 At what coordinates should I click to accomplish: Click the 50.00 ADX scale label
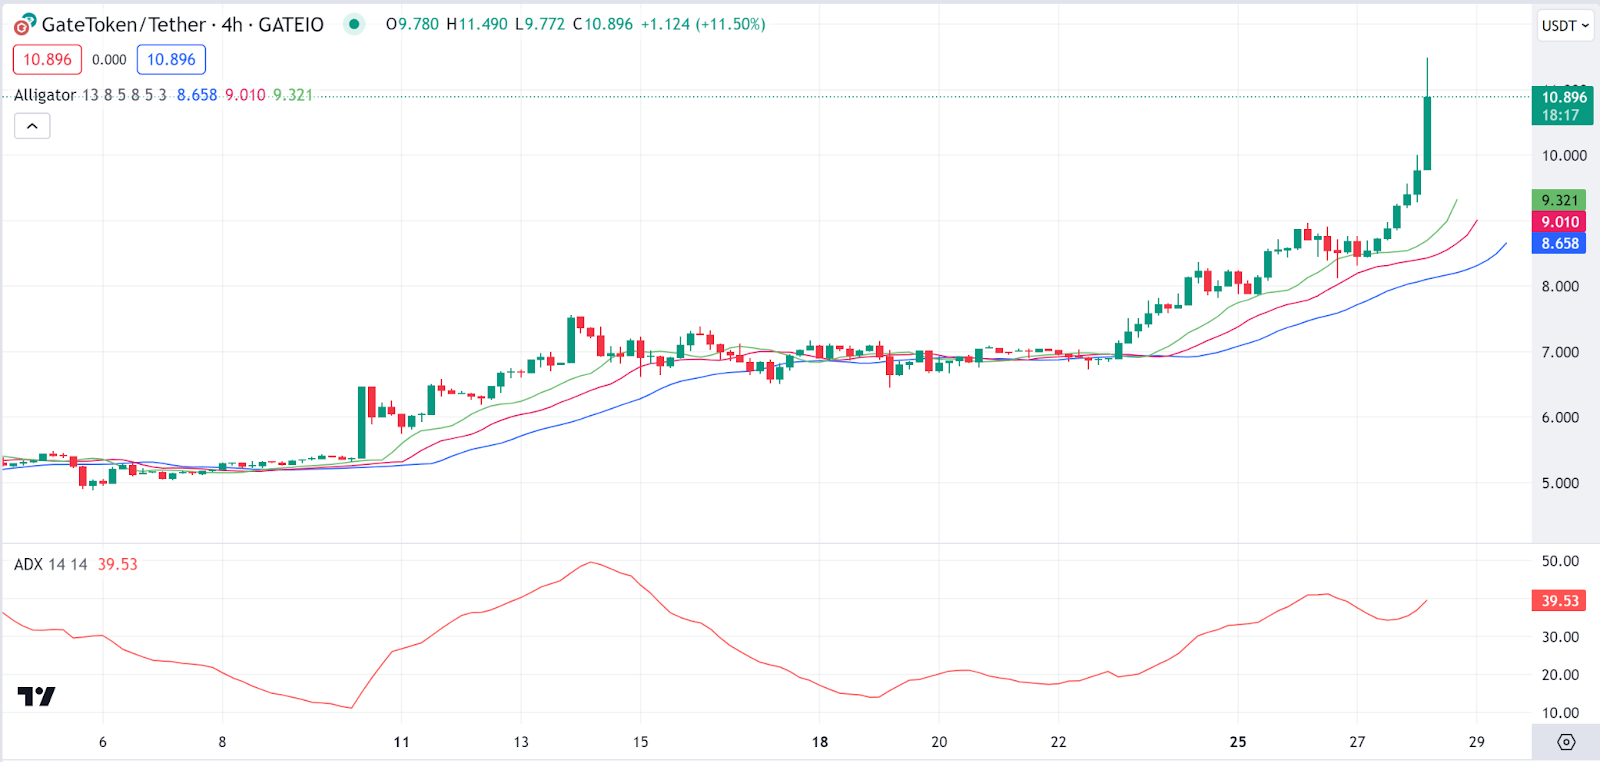[1561, 561]
